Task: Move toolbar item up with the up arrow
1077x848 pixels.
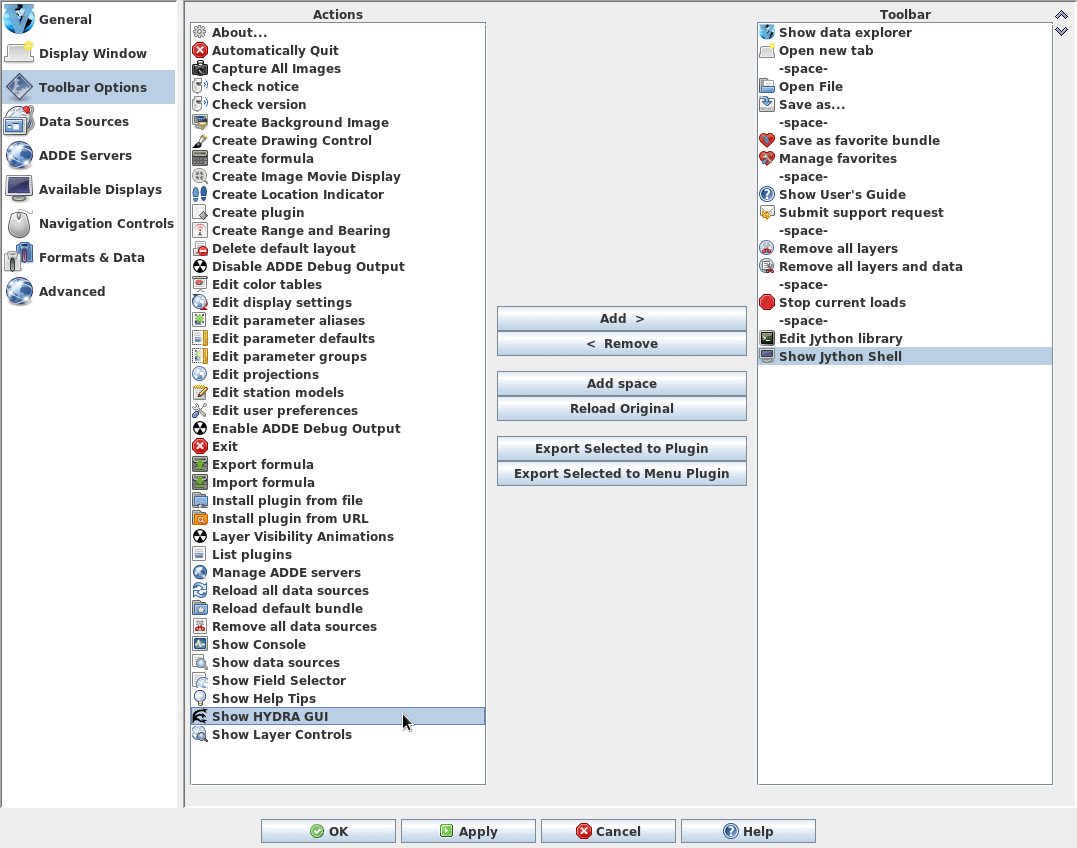Action: click(x=1061, y=14)
